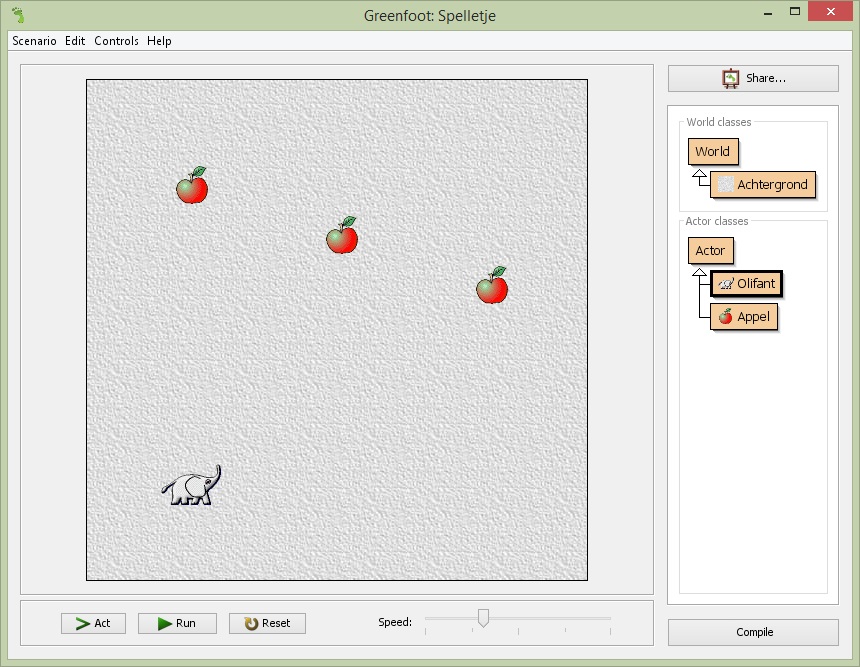Open the Help menu

click(159, 41)
